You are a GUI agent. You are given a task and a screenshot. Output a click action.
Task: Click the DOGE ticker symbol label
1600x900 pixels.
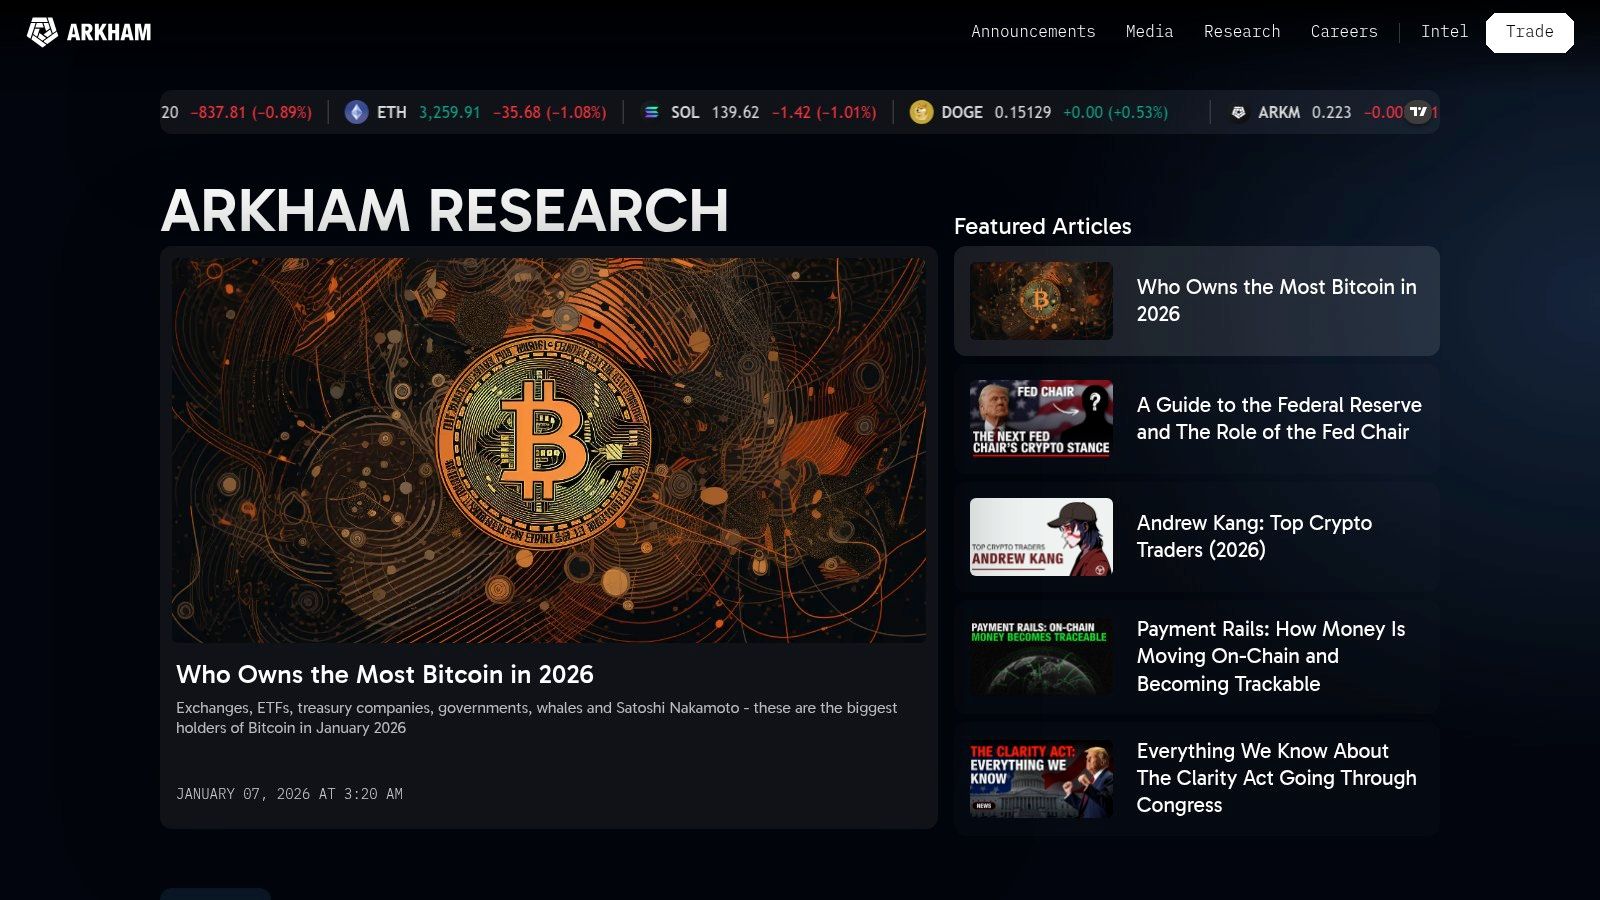962,112
